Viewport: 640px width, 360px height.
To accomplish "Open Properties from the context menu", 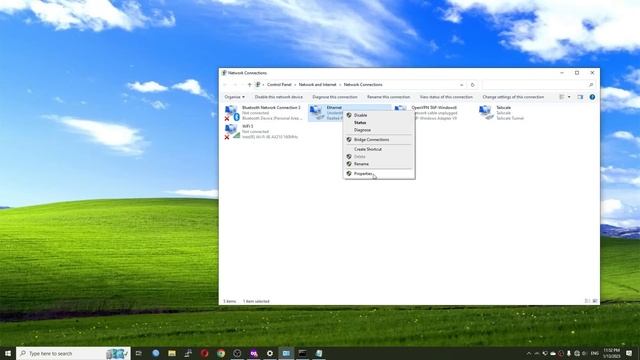I will coord(379,174).
